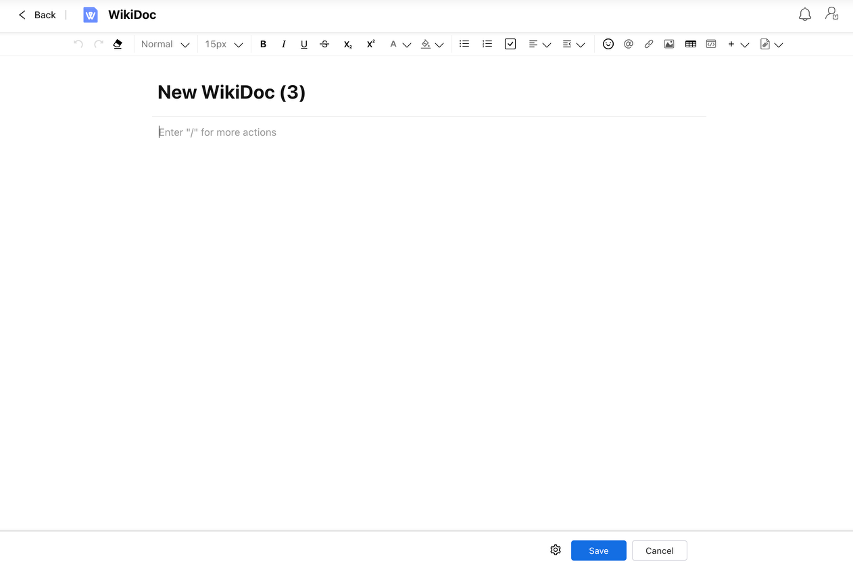This screenshot has width=854, height=564.
Task: Open the notifications bell
Action: pos(805,14)
